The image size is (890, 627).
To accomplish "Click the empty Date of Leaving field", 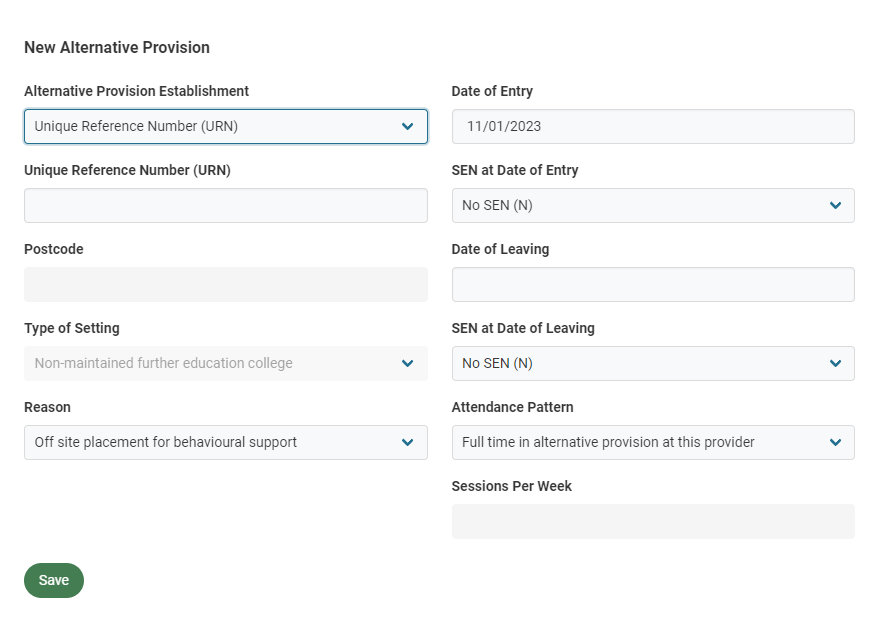I will point(653,284).
